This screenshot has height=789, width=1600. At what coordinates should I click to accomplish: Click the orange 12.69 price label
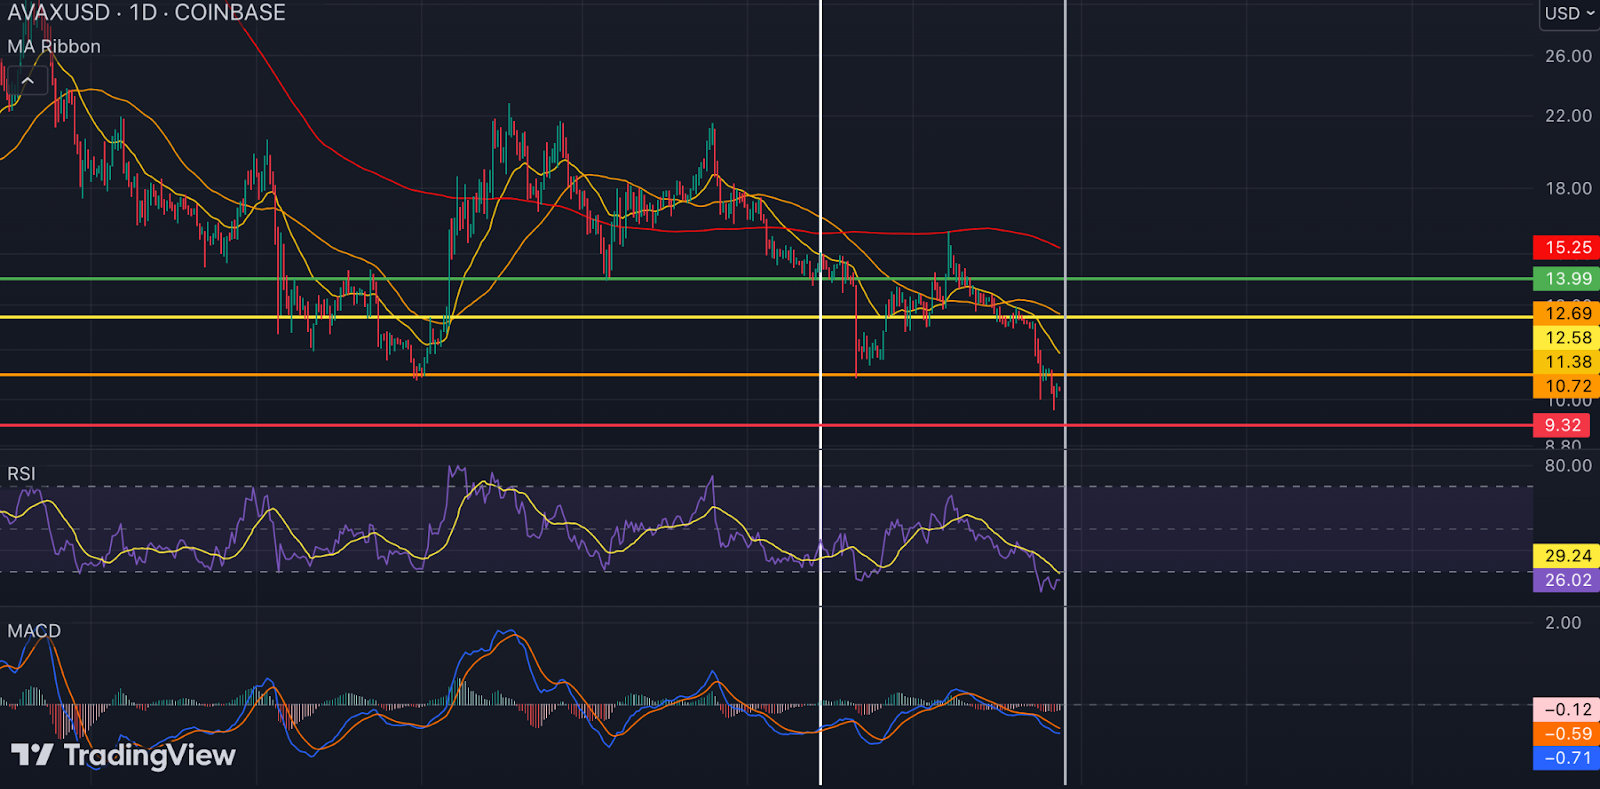click(x=1566, y=313)
